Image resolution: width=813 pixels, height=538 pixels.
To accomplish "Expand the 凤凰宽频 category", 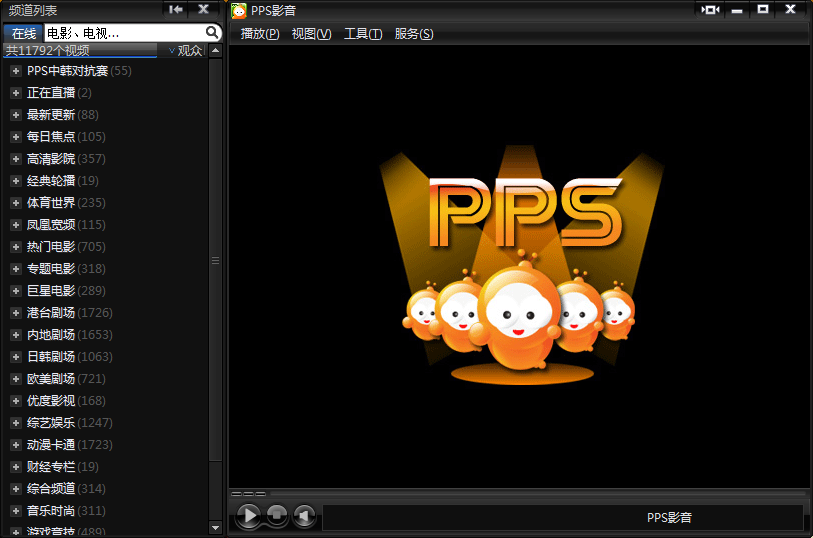I will pyautogui.click(x=16, y=225).
